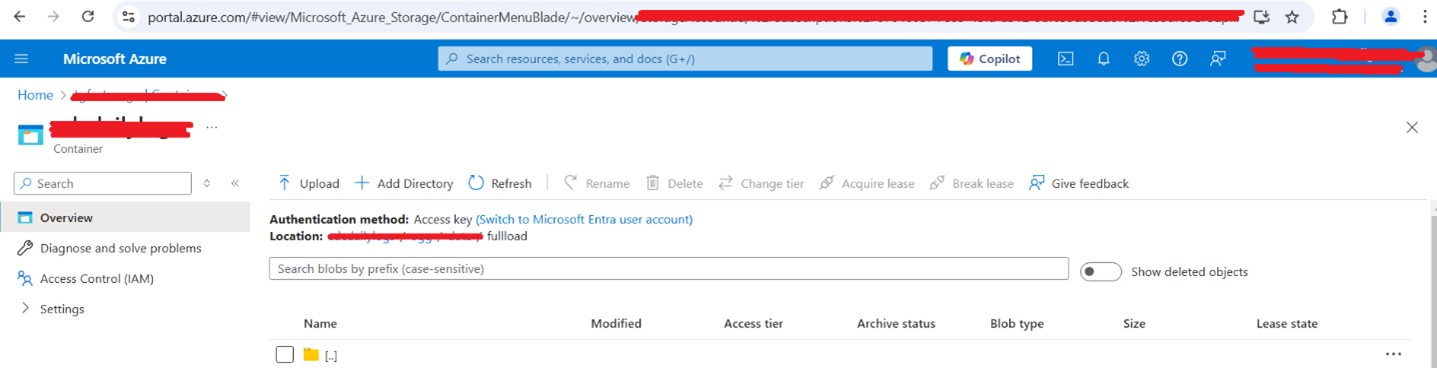Open the Chrome three-dot menu
The image size is (1437, 368).
click(x=1424, y=17)
